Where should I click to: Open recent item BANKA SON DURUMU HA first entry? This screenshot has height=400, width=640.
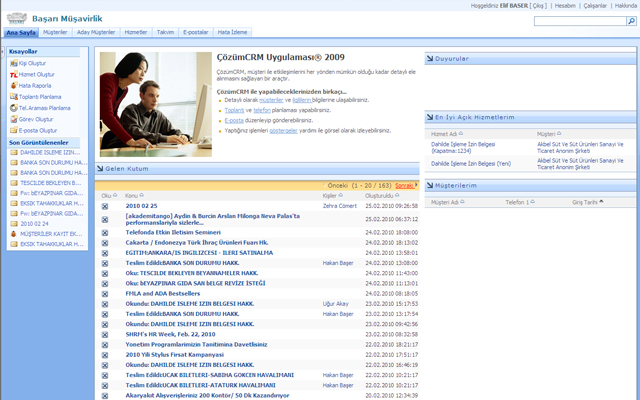[53, 162]
